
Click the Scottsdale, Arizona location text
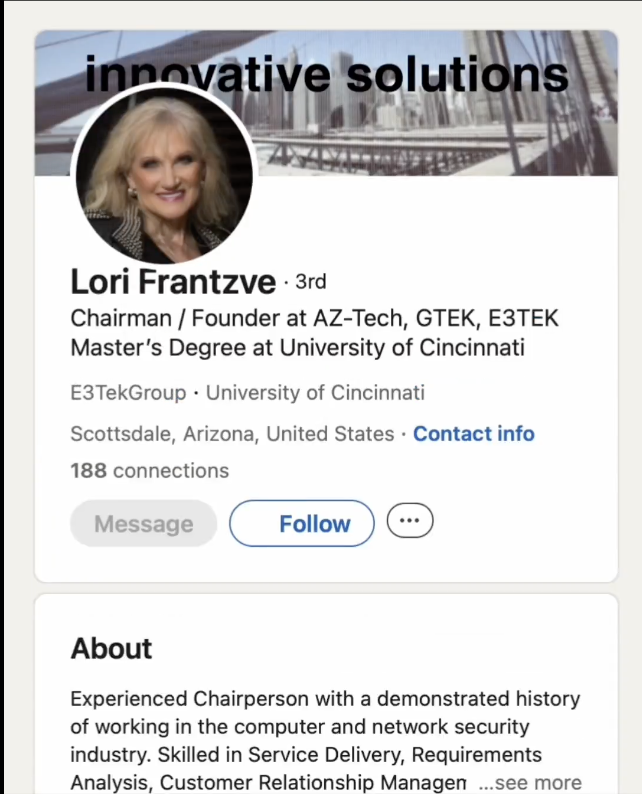click(x=232, y=434)
